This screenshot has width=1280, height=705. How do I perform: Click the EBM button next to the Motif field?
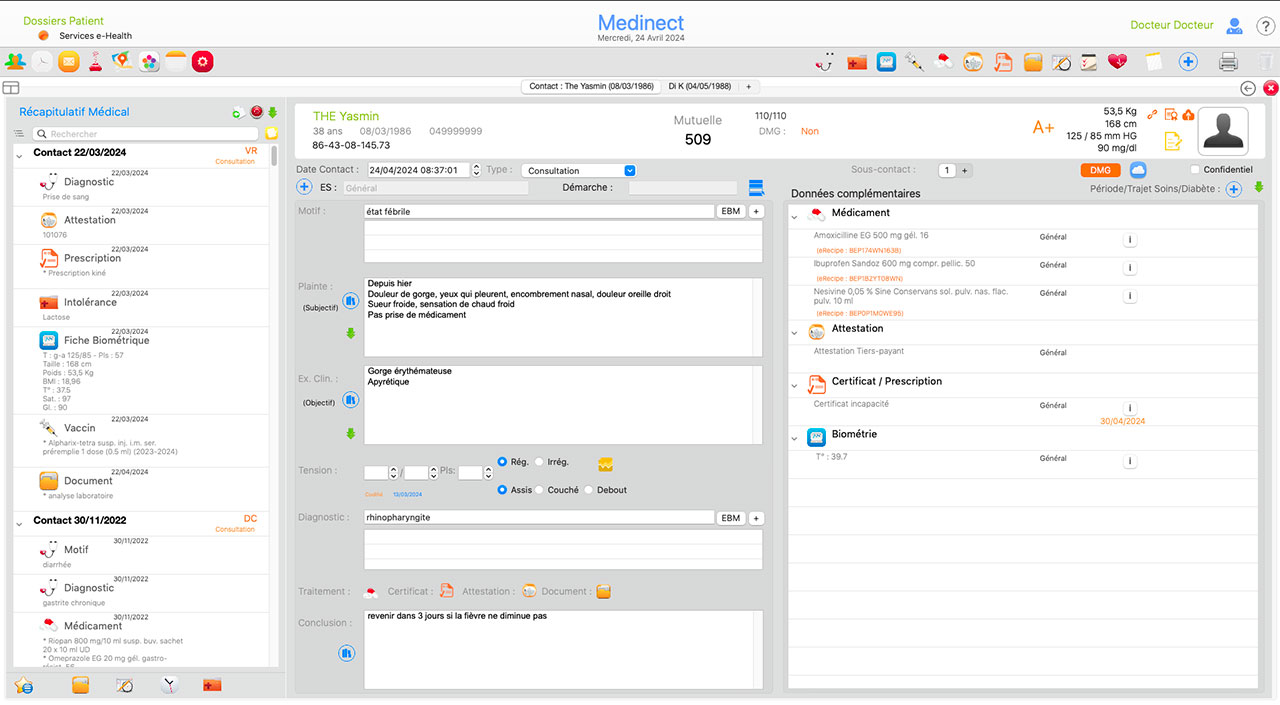coord(731,211)
